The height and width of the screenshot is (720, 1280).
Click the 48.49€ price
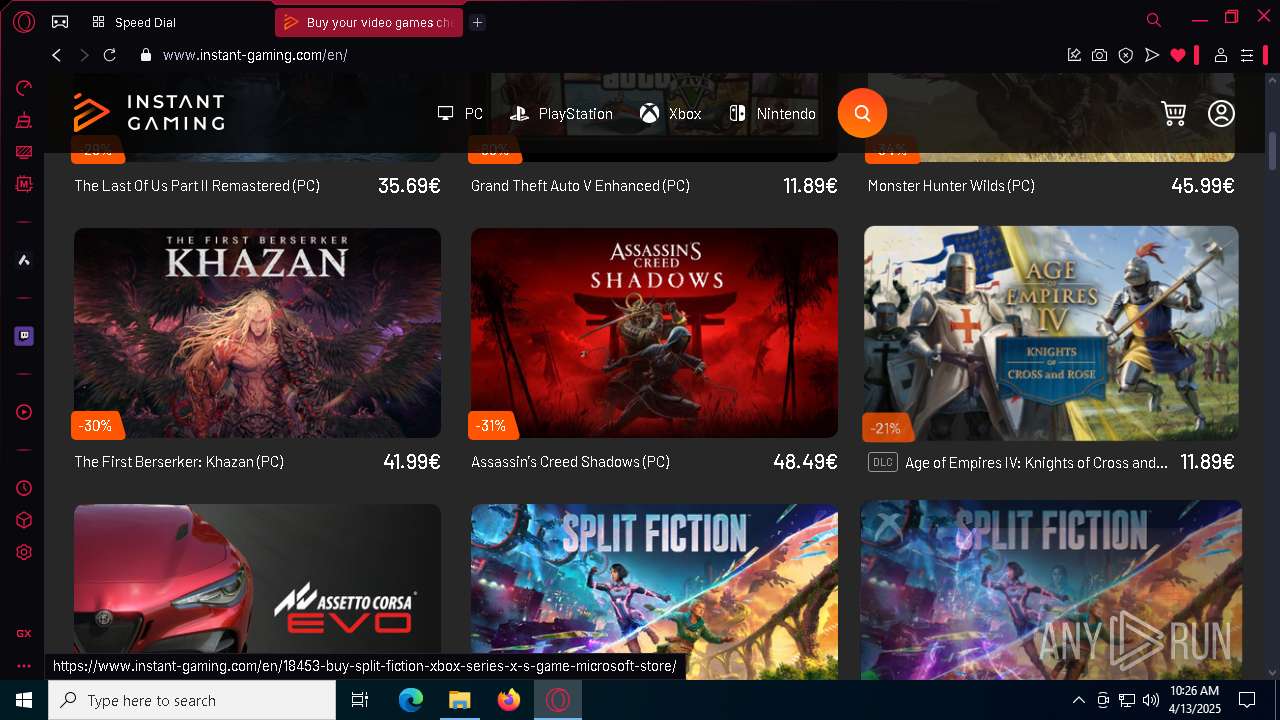coord(805,462)
